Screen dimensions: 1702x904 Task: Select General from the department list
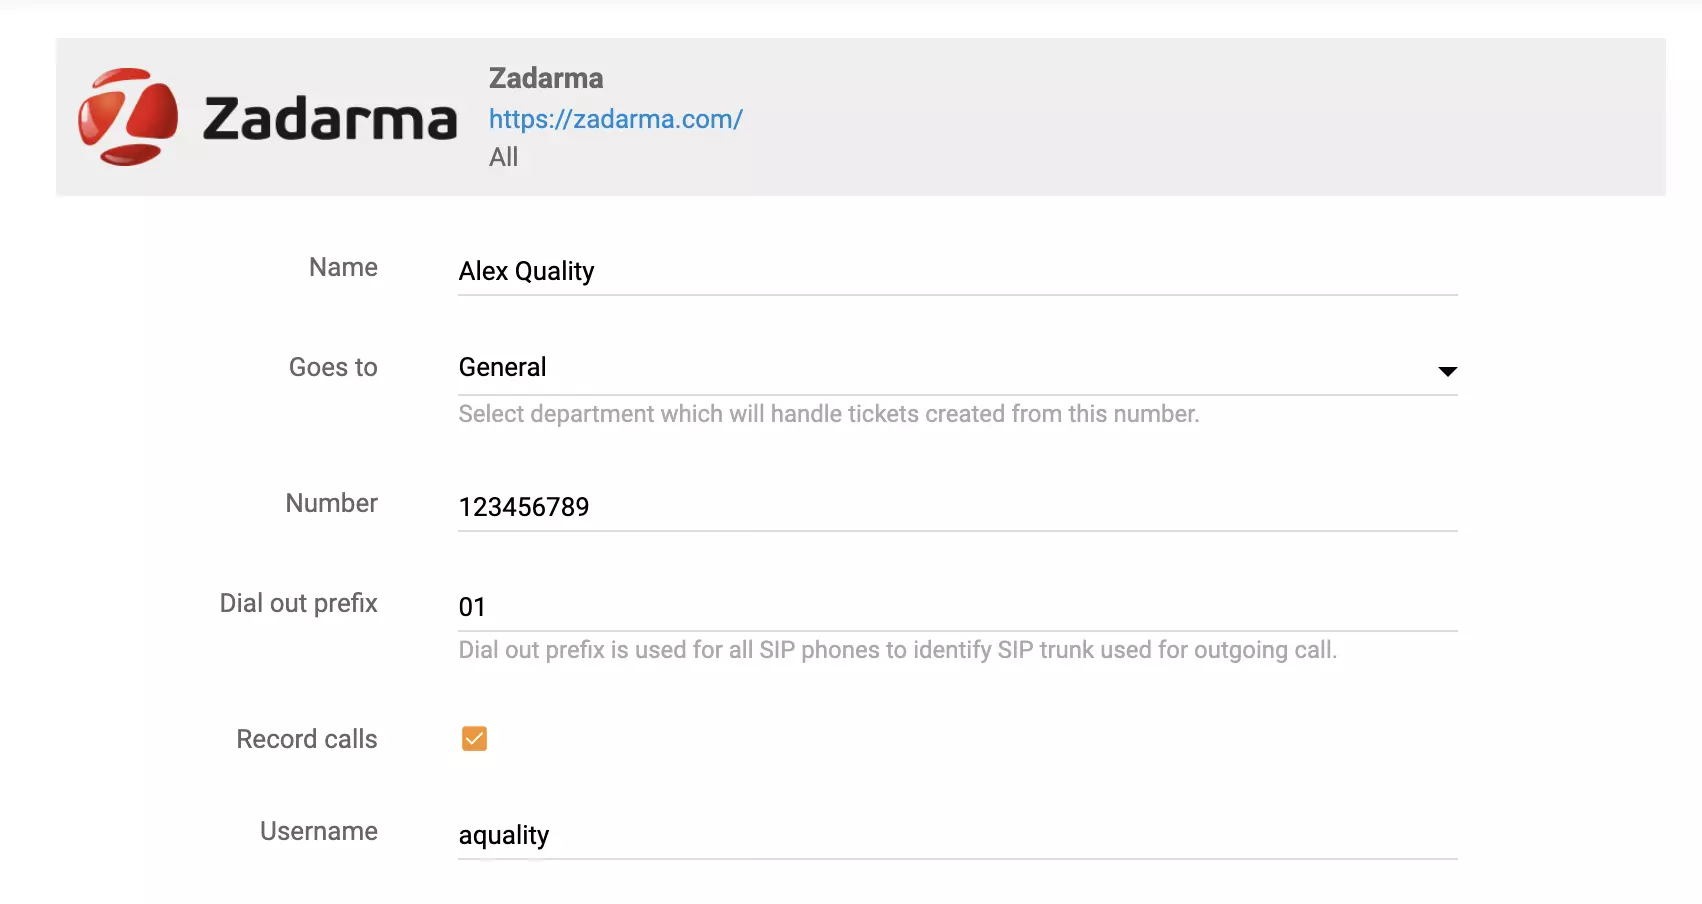coord(502,367)
